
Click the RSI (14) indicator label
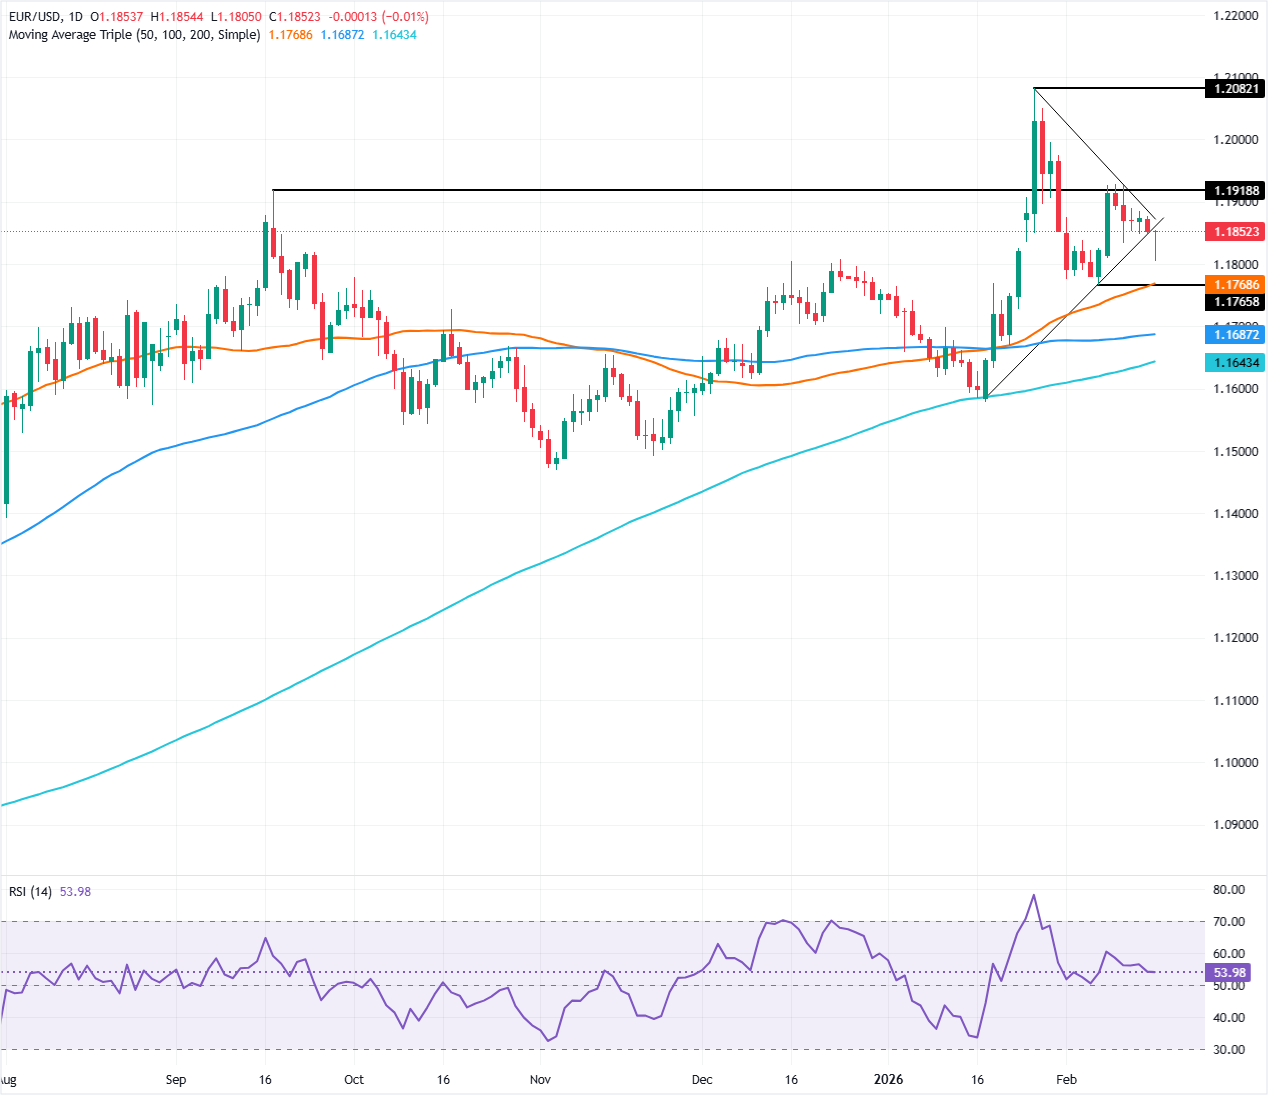(32, 891)
